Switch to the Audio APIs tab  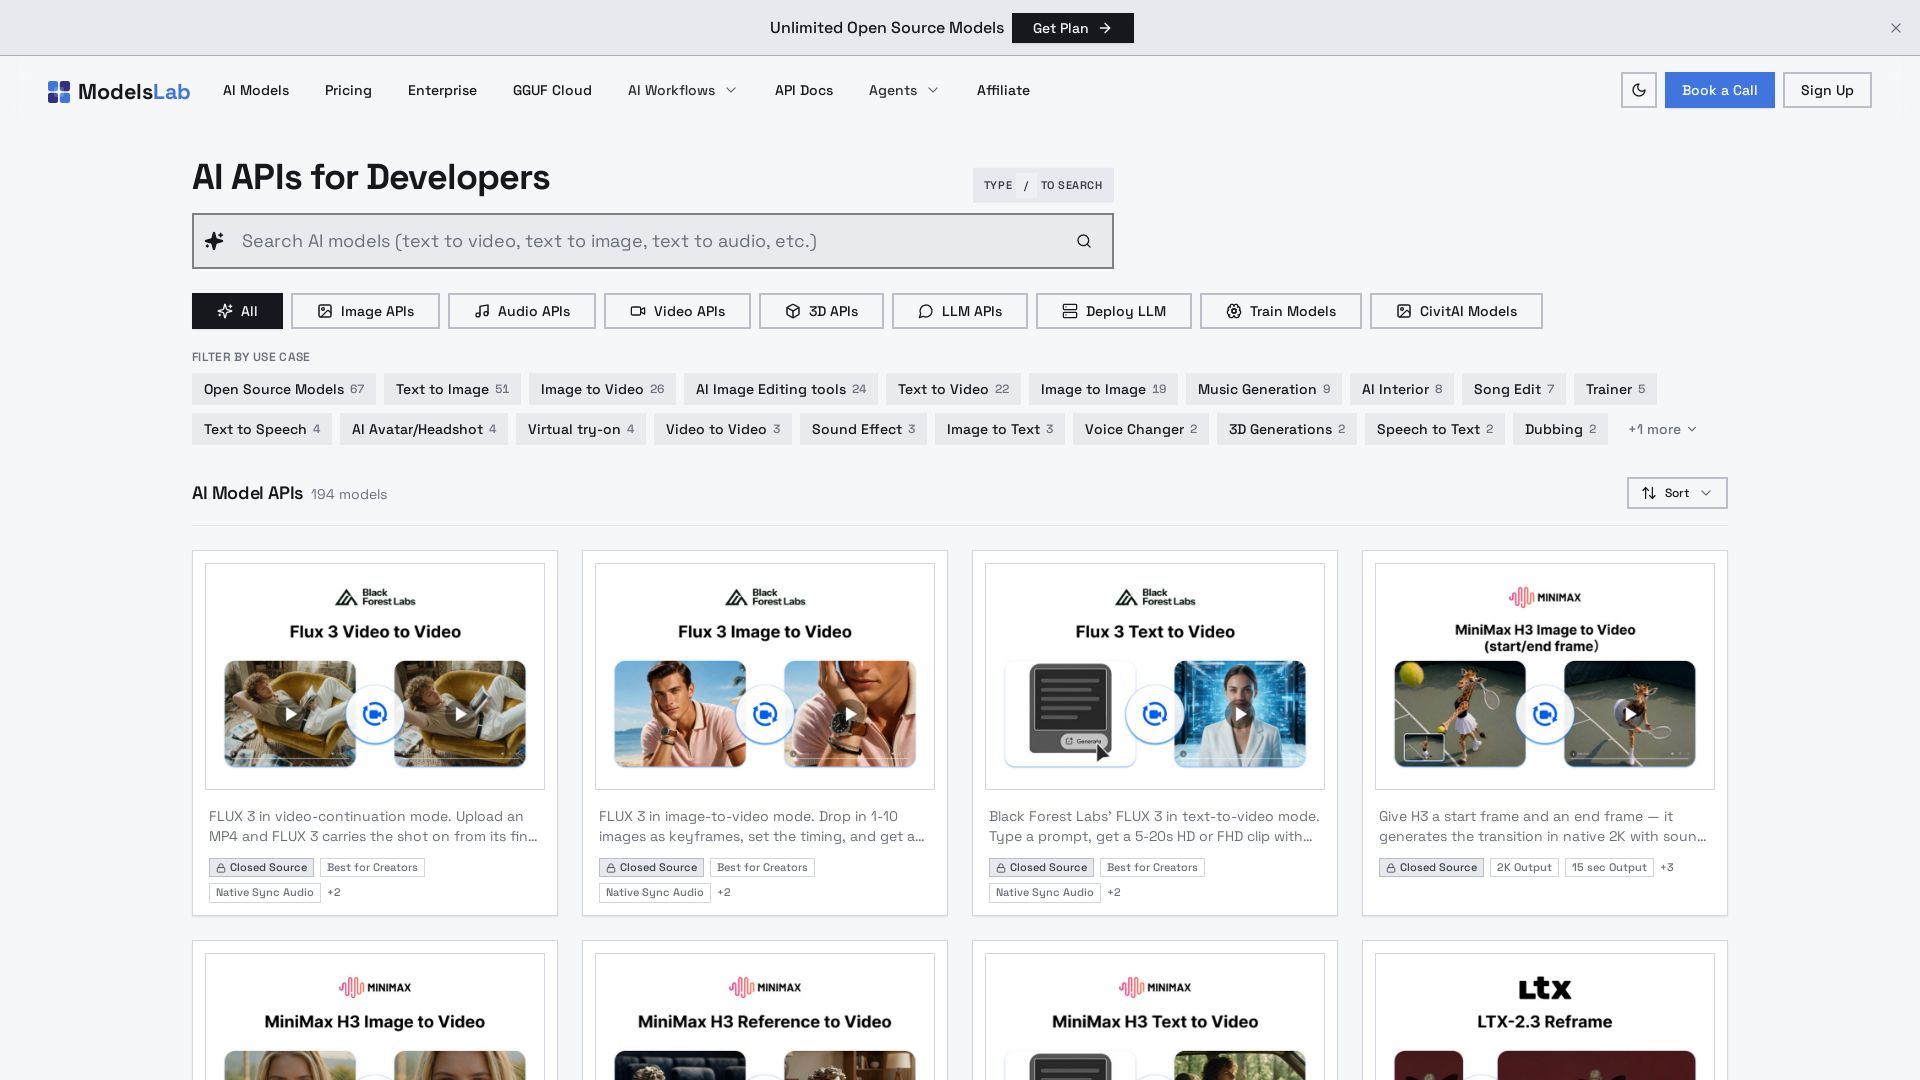click(522, 311)
